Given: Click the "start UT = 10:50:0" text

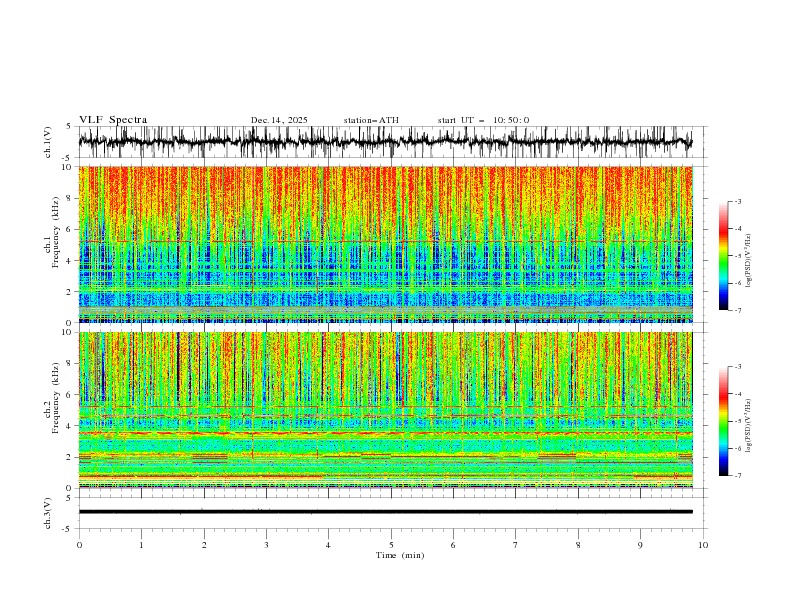Looking at the screenshot, I should pyautogui.click(x=483, y=120).
